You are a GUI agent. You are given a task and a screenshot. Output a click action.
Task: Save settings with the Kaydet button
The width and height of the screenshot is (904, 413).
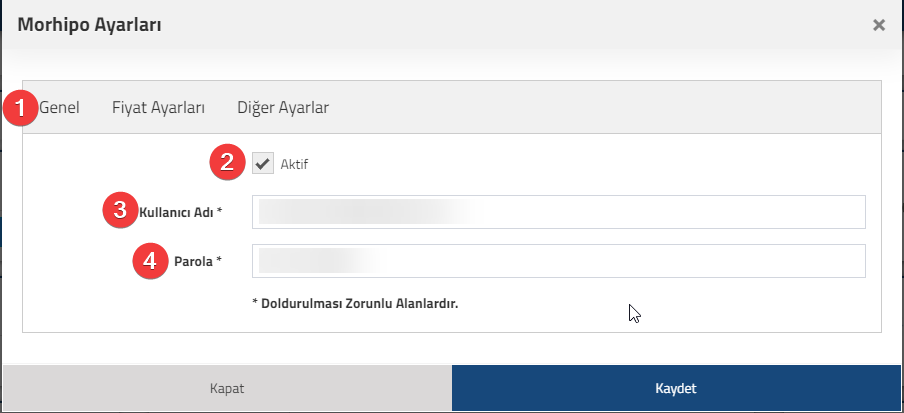(676, 388)
